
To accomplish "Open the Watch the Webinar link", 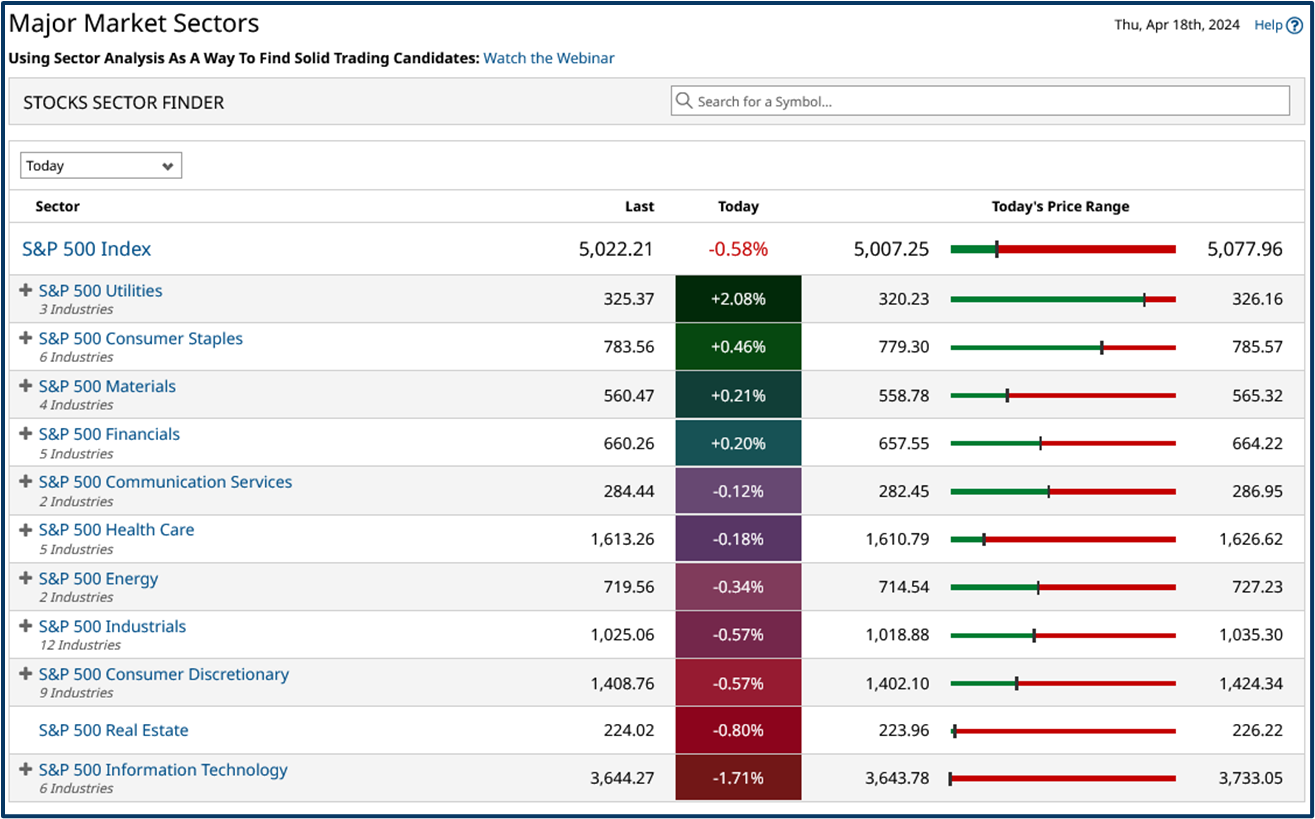I will pos(548,58).
